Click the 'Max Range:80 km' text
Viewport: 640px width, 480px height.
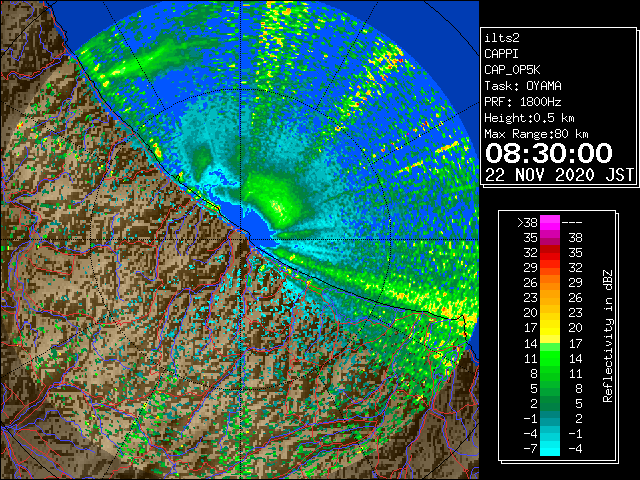[x=536, y=134]
